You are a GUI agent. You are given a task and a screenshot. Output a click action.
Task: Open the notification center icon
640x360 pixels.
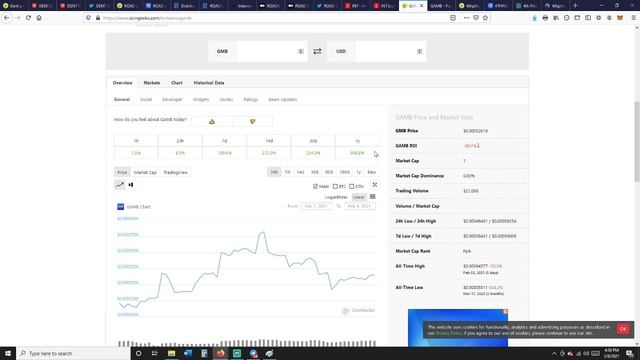630,353
